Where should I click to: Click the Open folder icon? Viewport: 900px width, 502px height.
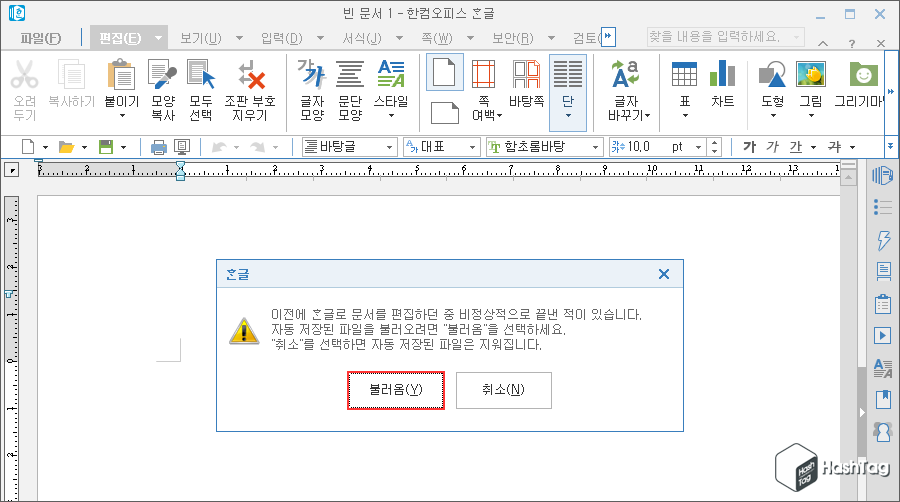(x=67, y=147)
